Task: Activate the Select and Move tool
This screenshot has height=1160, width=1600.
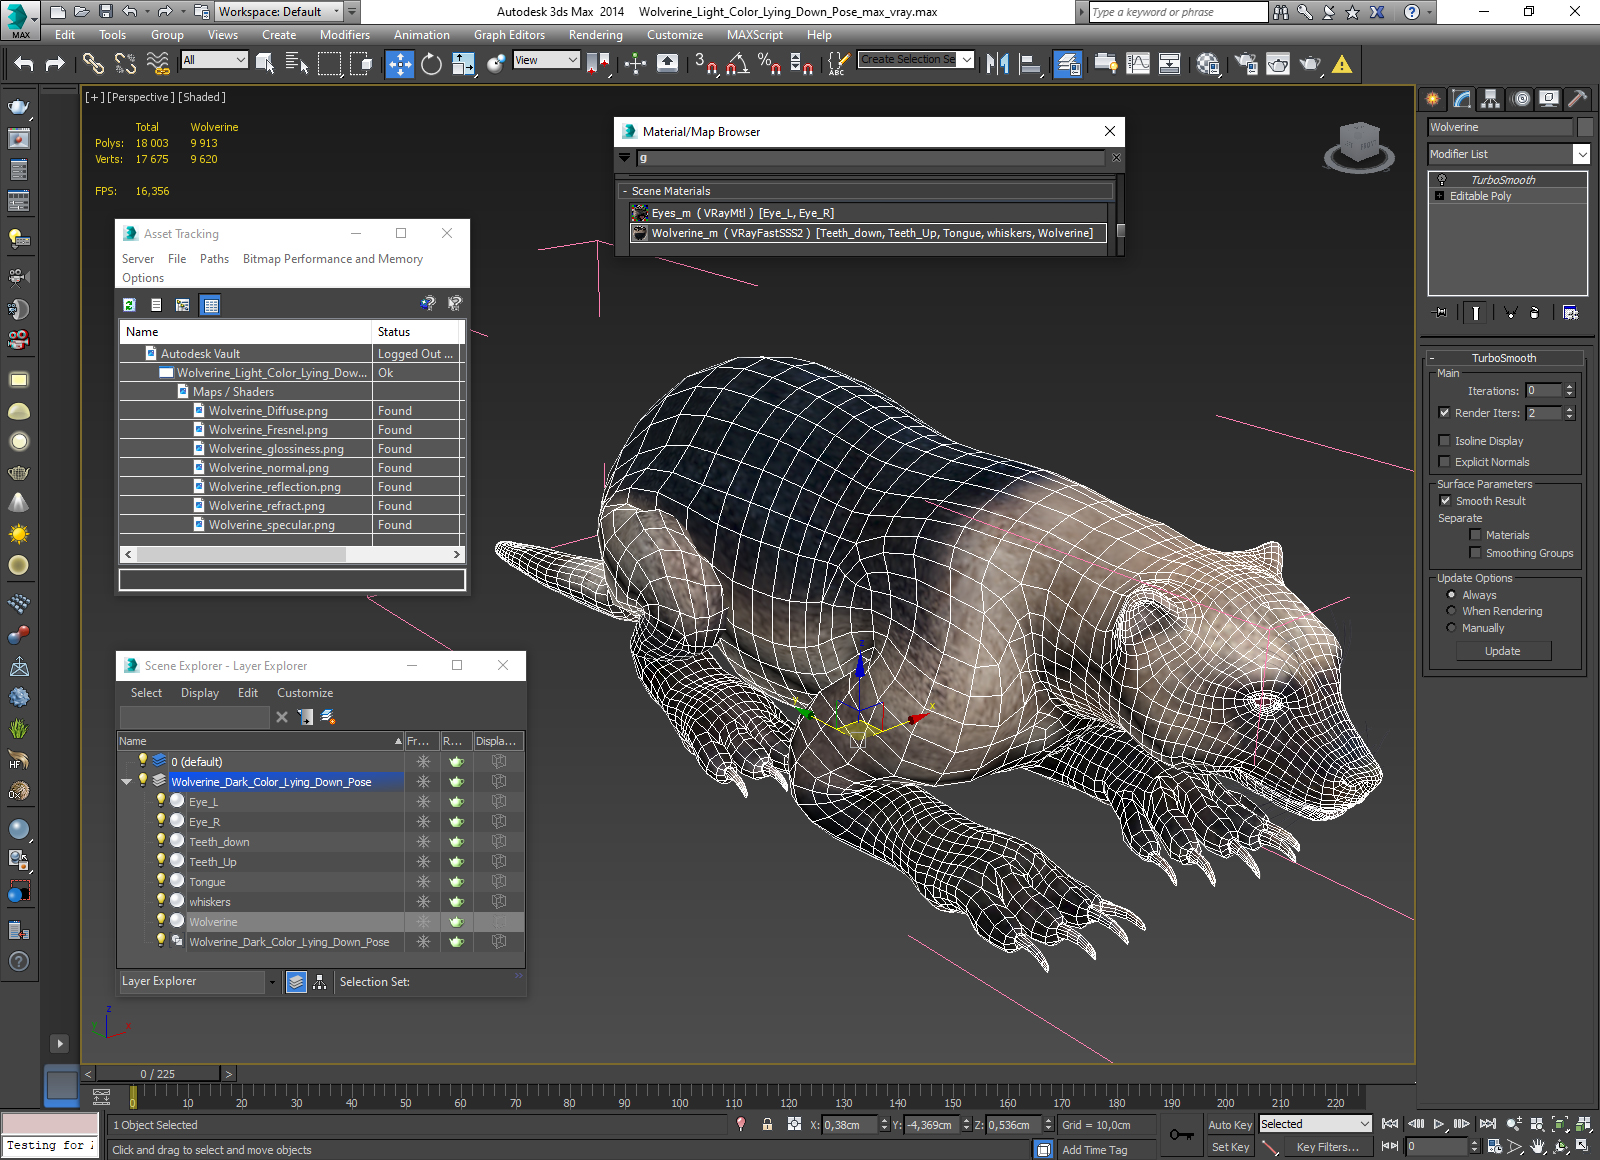Action: (399, 63)
